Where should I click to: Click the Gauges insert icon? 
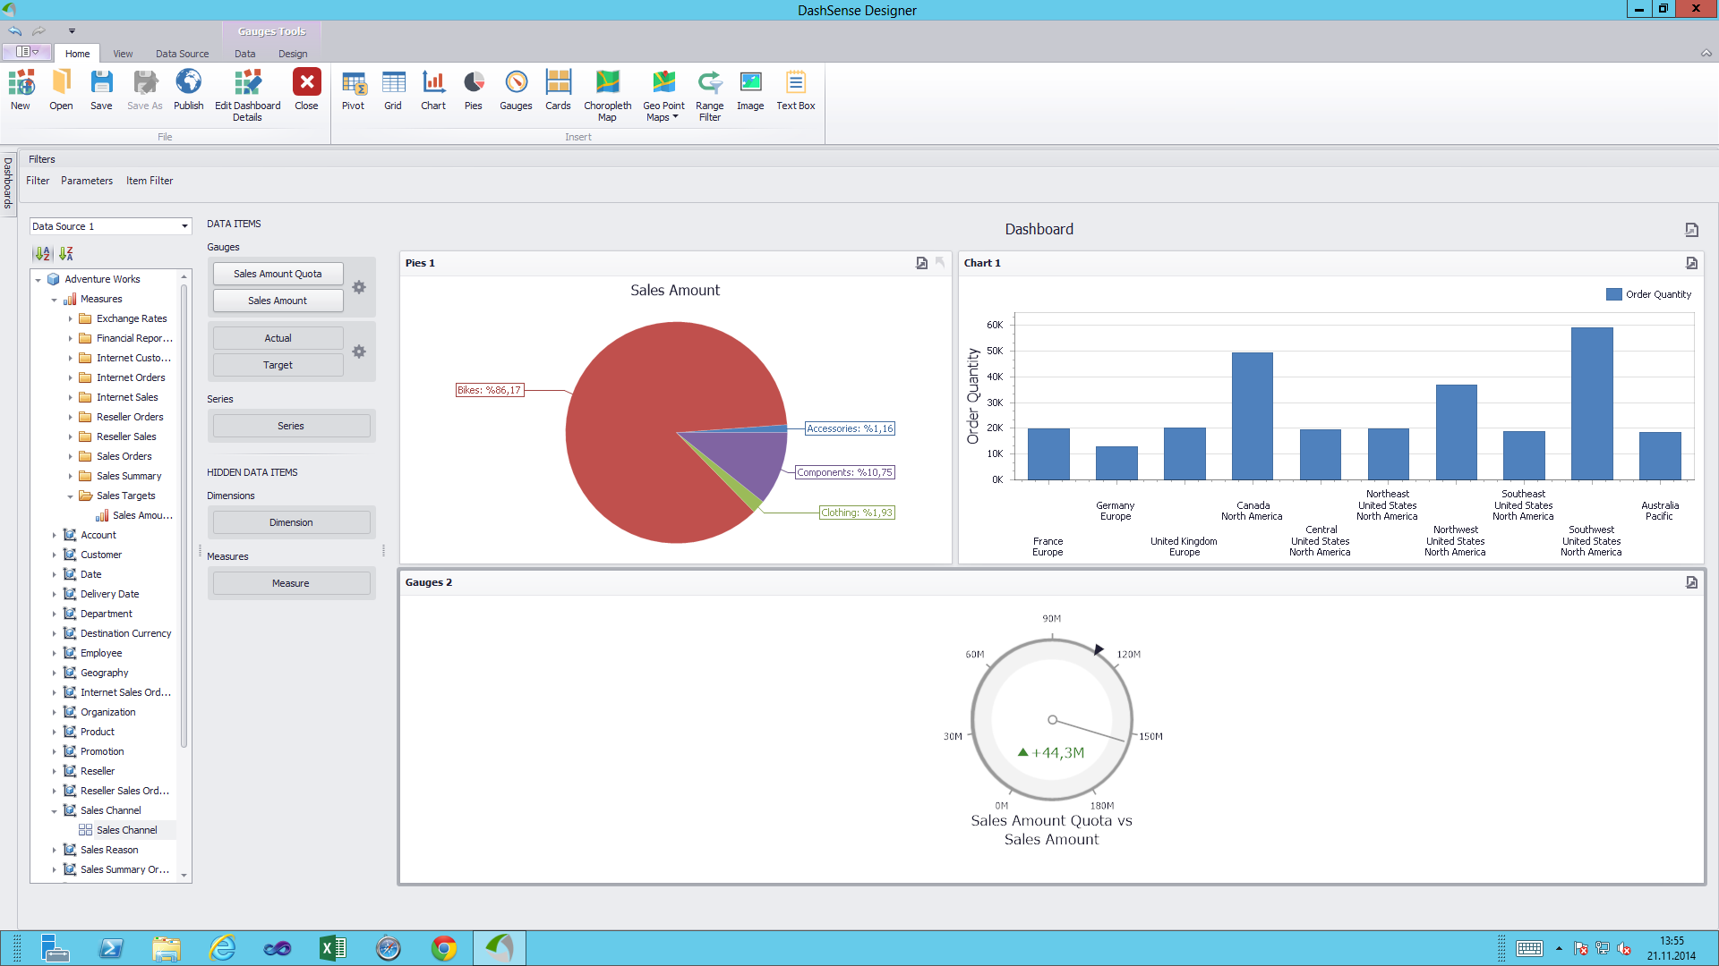(515, 90)
